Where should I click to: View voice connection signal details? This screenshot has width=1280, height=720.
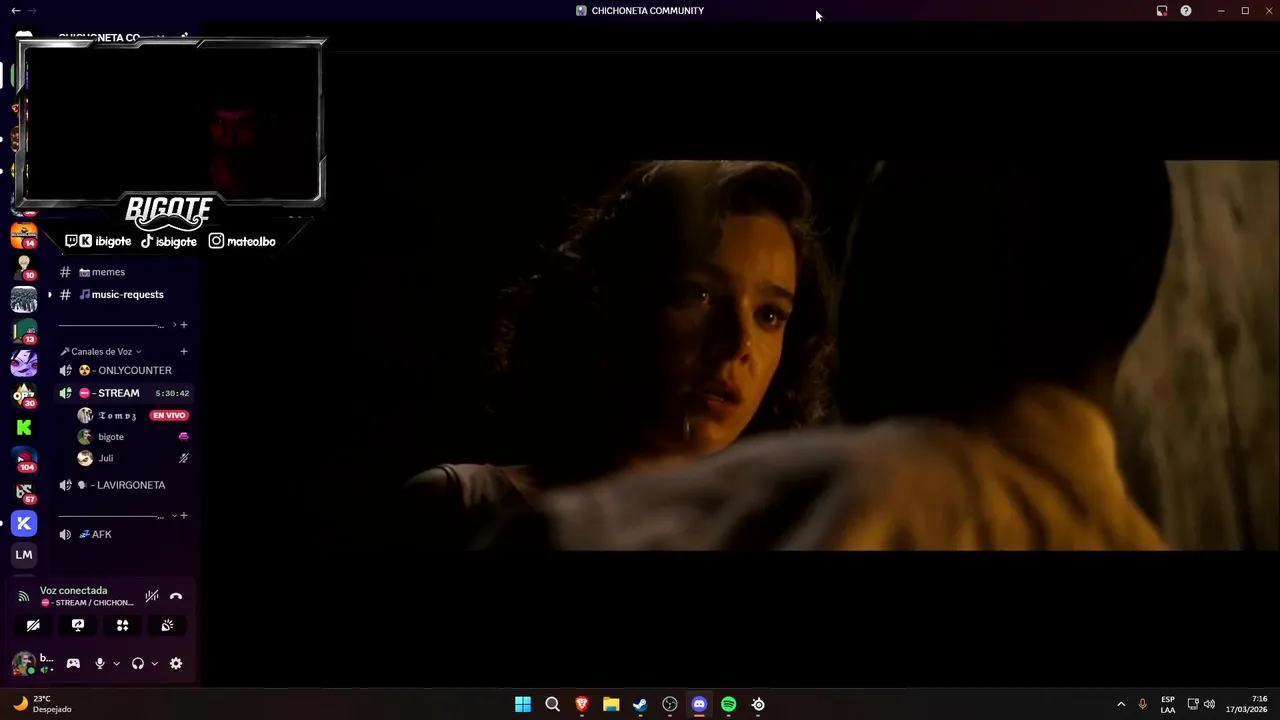click(24, 596)
